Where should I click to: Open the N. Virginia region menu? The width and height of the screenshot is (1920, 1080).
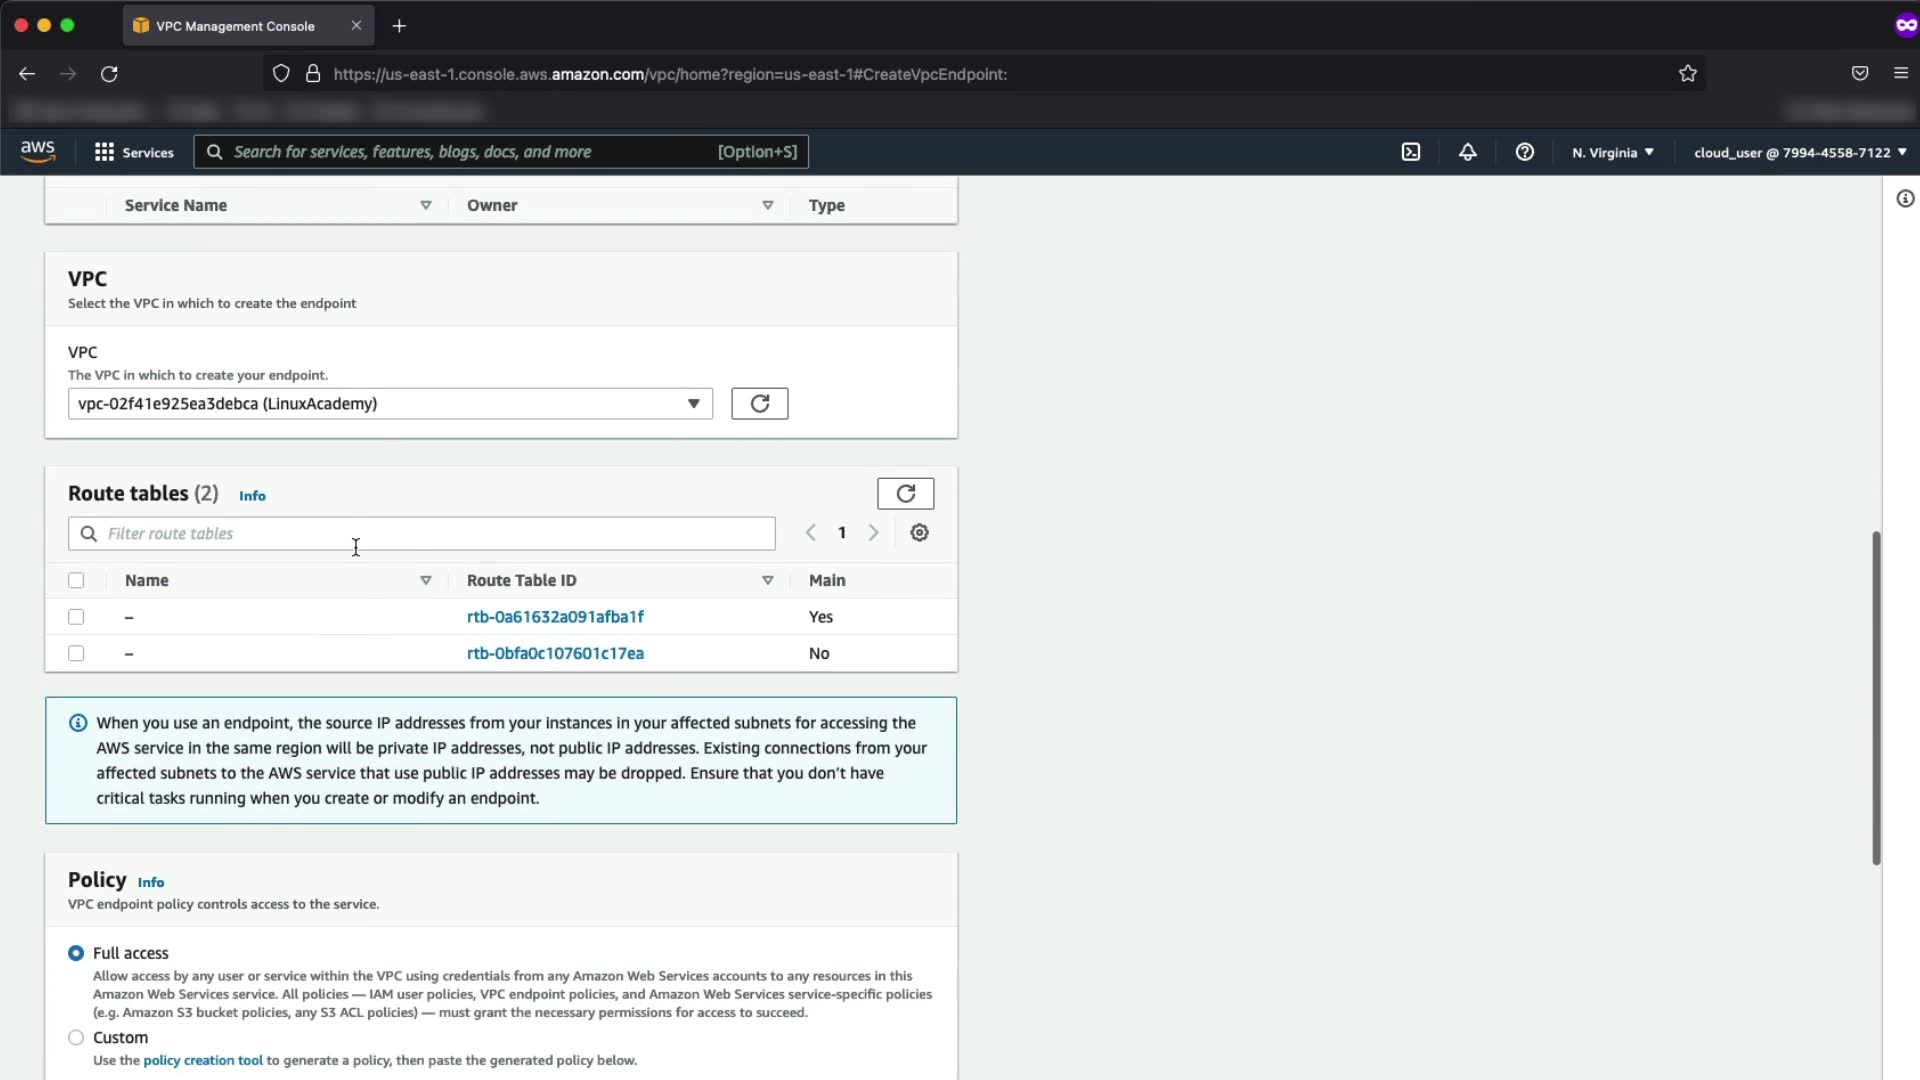pos(1612,153)
